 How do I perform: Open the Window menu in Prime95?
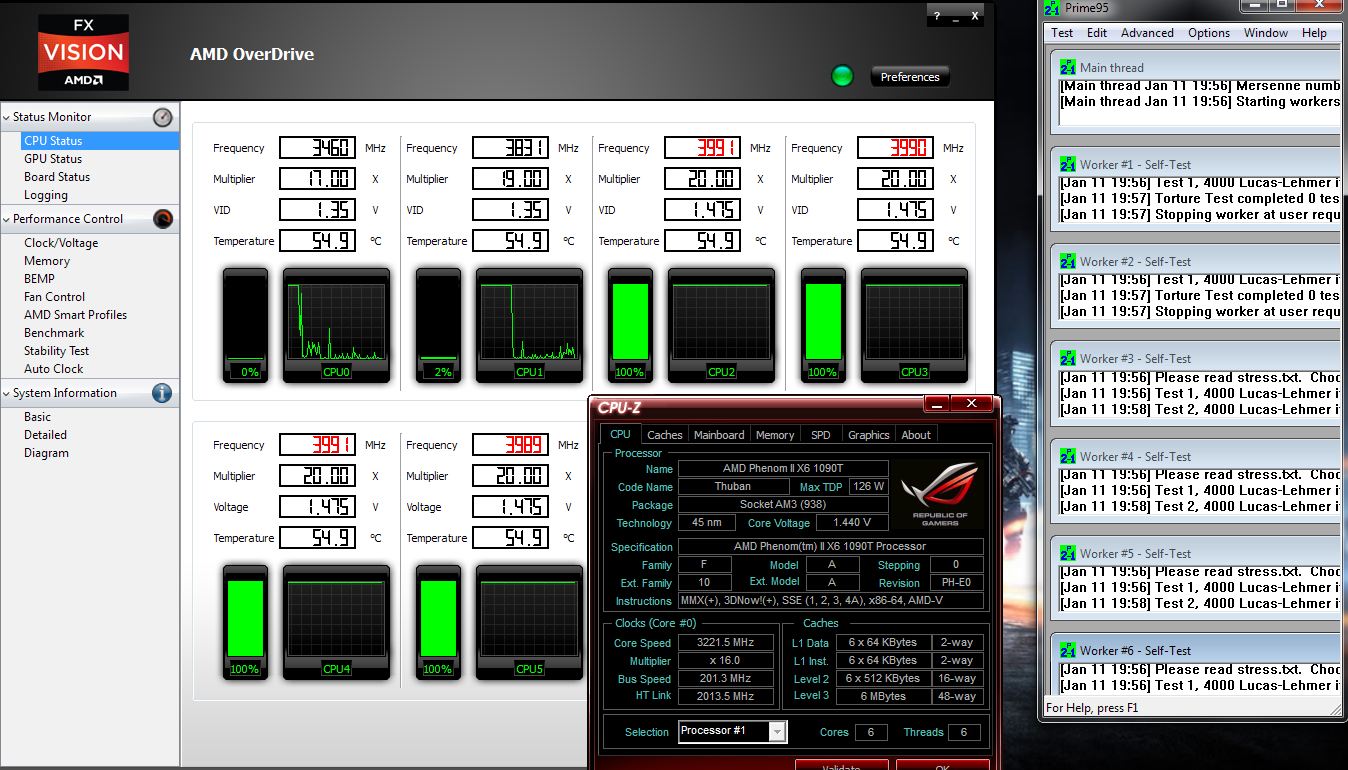tap(1266, 33)
